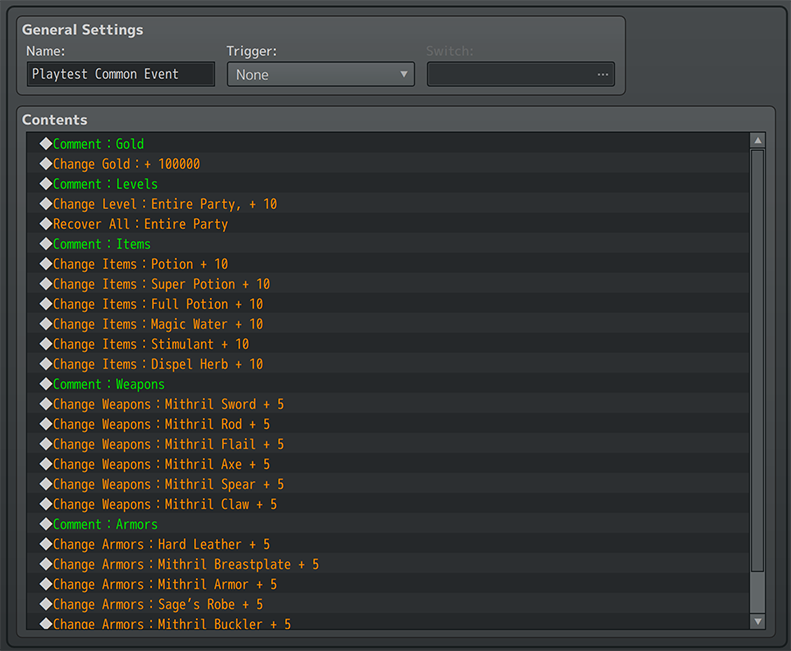Click diamond icon beside Change Gold command
791x651 pixels.
click(46, 164)
